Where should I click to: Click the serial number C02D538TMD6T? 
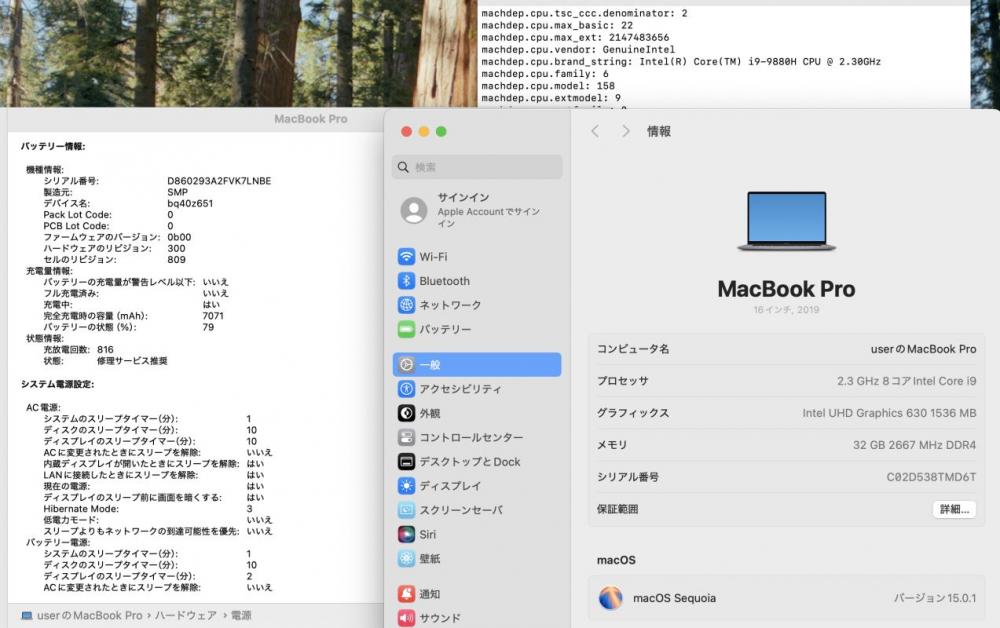931,477
